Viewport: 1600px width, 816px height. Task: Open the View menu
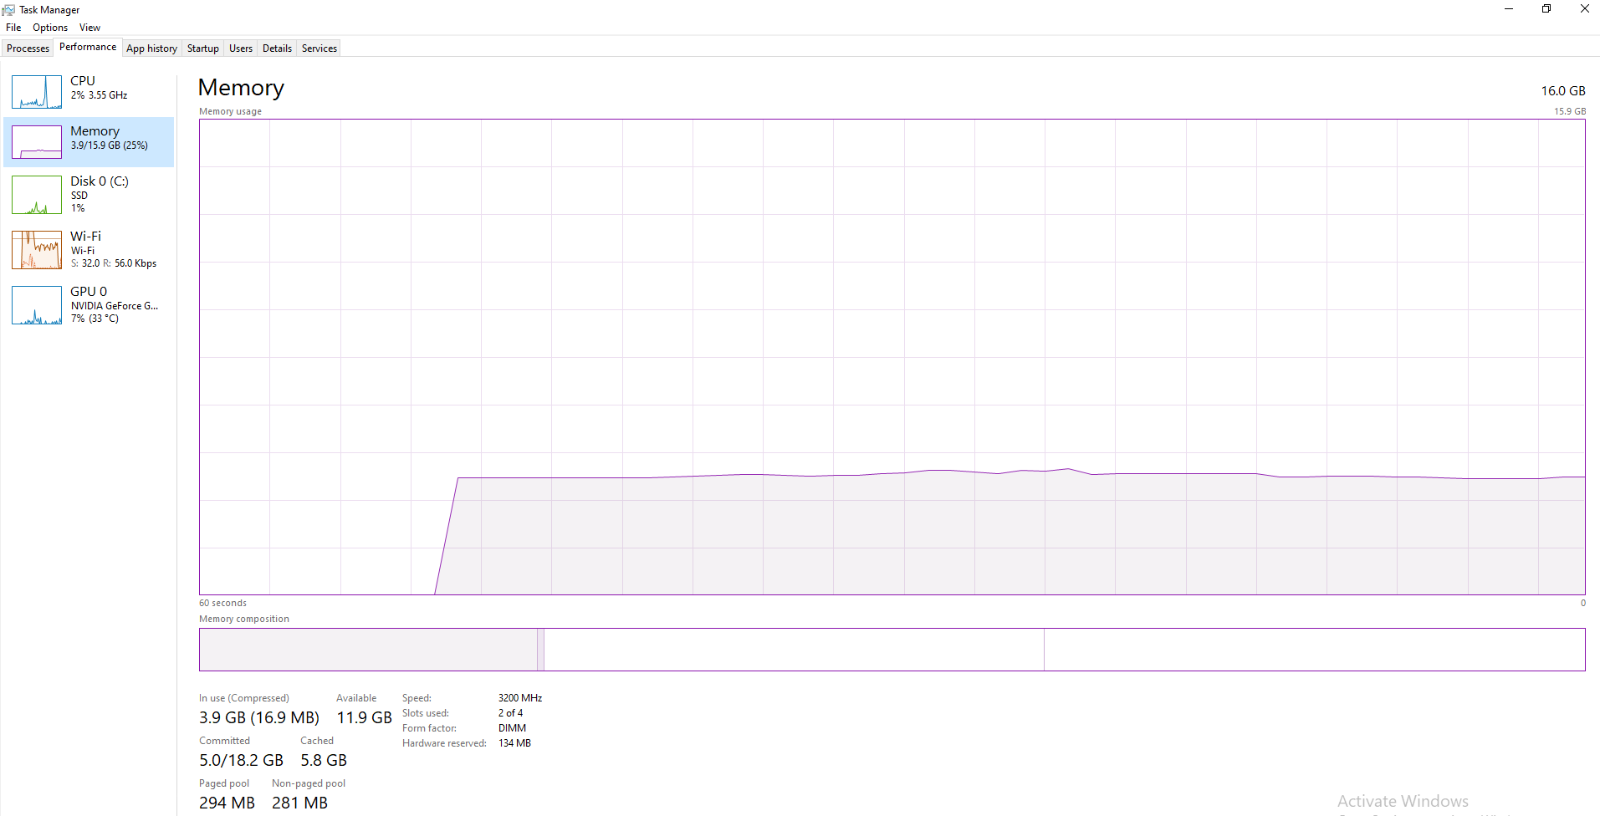pos(90,28)
